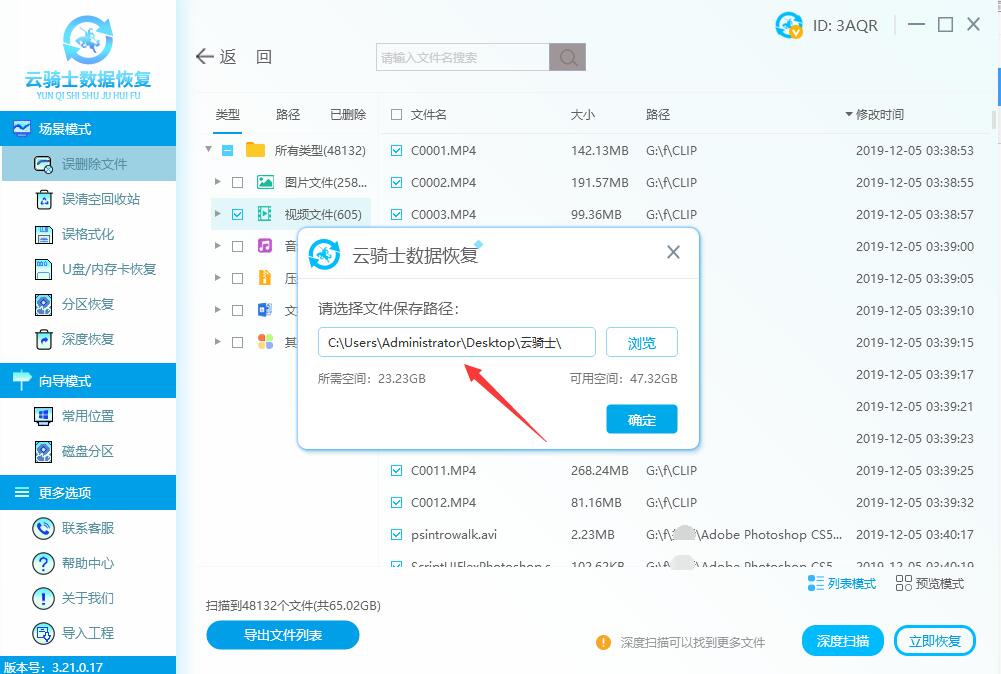Expand the audio type tree node arrow
Screen dimensions: 1001x674
218,246
